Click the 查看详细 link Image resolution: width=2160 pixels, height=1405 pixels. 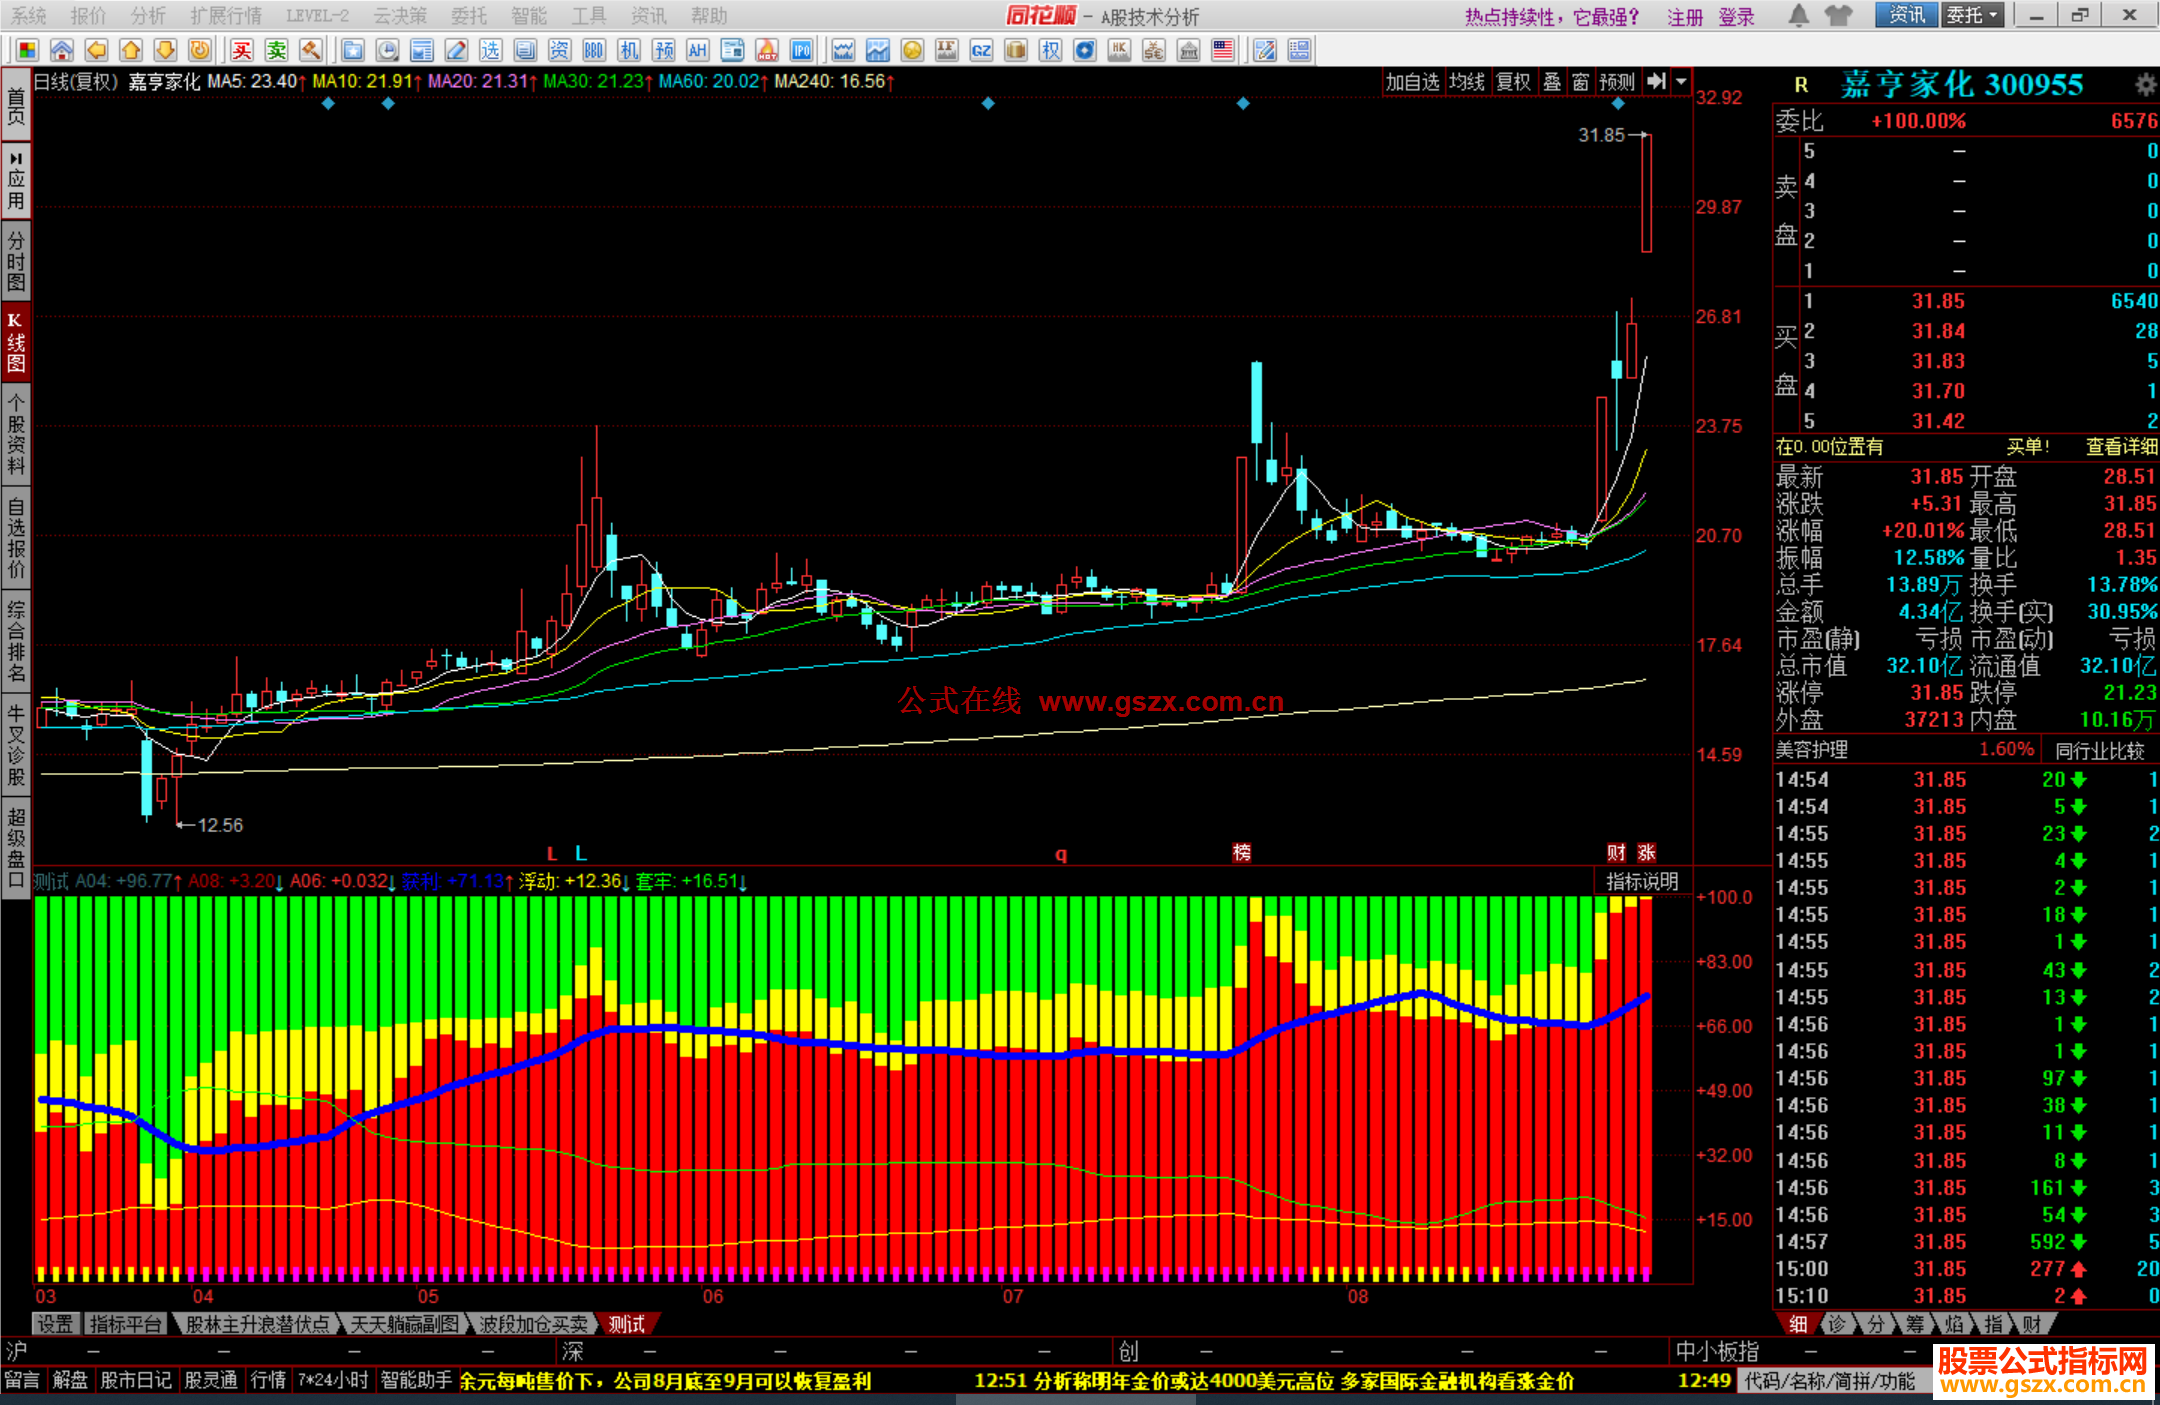click(x=2121, y=447)
